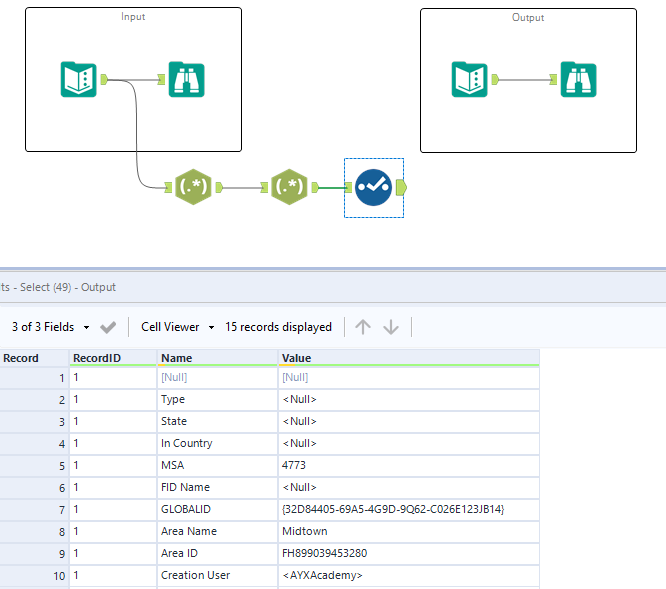Select the Browse tool in Input container
The image size is (666, 589).
point(186,79)
